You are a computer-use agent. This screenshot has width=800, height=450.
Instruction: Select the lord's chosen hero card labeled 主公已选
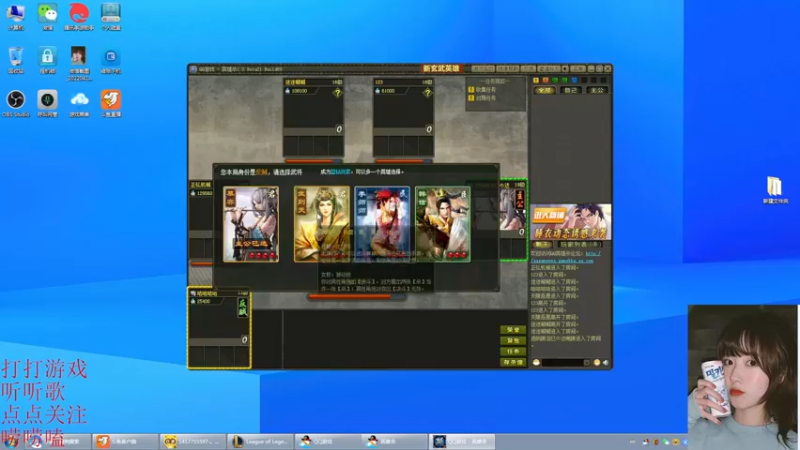point(251,224)
